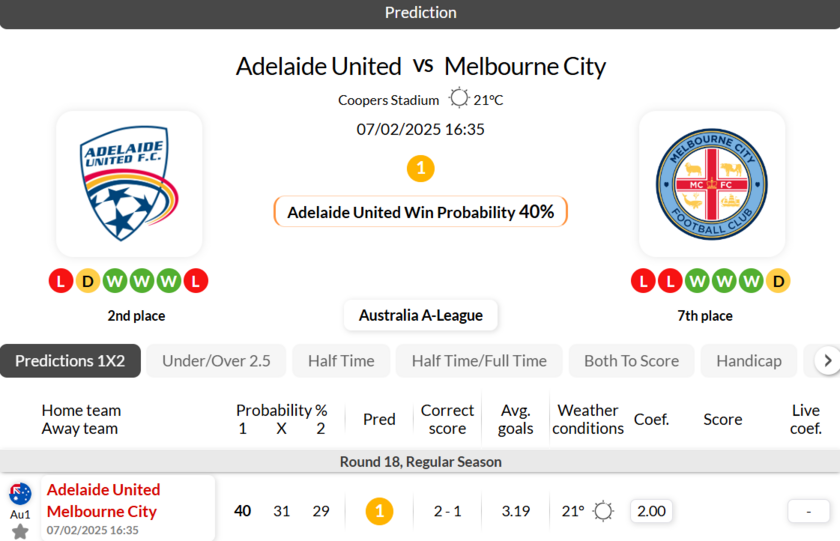Click Adelaide United's first red L form badge
Viewport: 840px width, 541px height.
click(x=60, y=281)
